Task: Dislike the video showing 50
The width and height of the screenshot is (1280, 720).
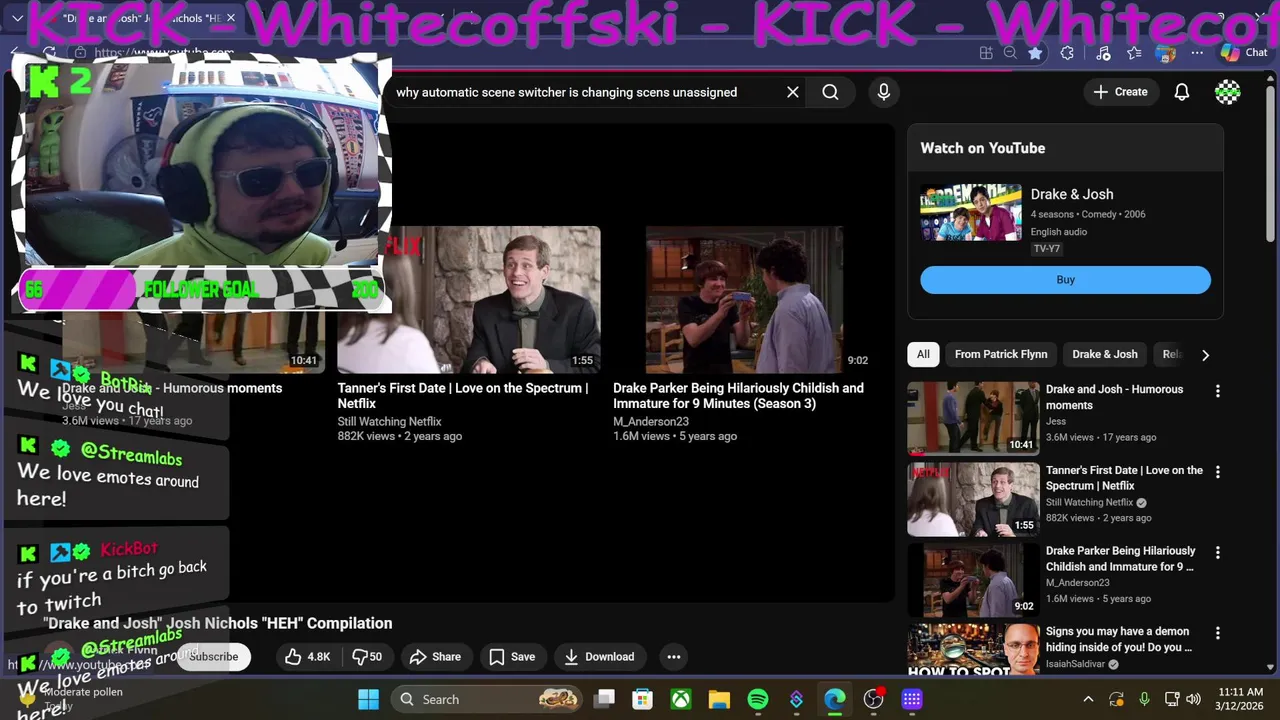Action: (x=367, y=657)
